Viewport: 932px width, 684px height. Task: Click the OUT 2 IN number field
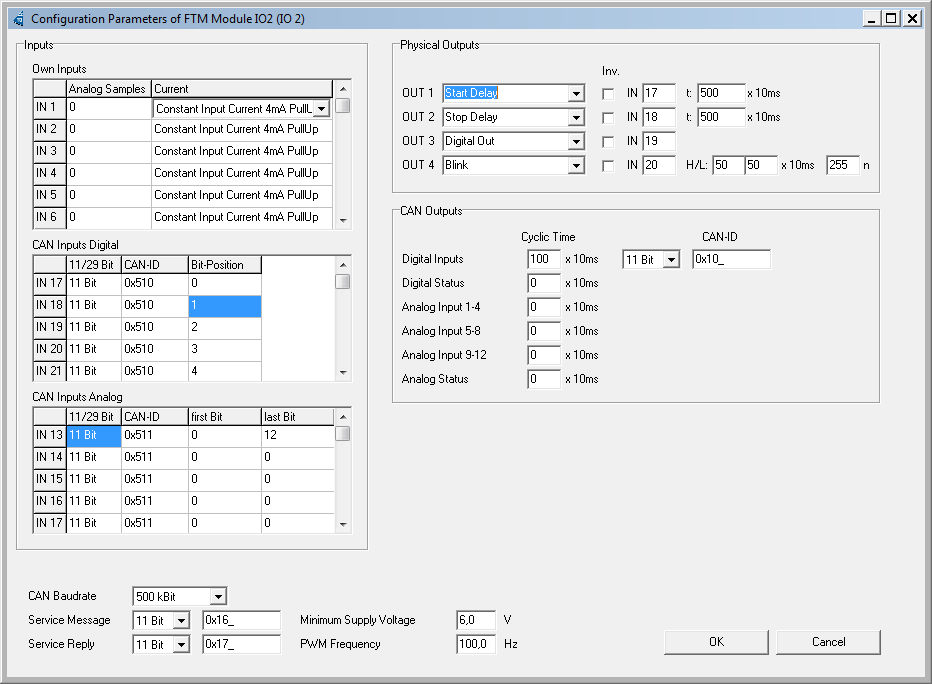659,117
